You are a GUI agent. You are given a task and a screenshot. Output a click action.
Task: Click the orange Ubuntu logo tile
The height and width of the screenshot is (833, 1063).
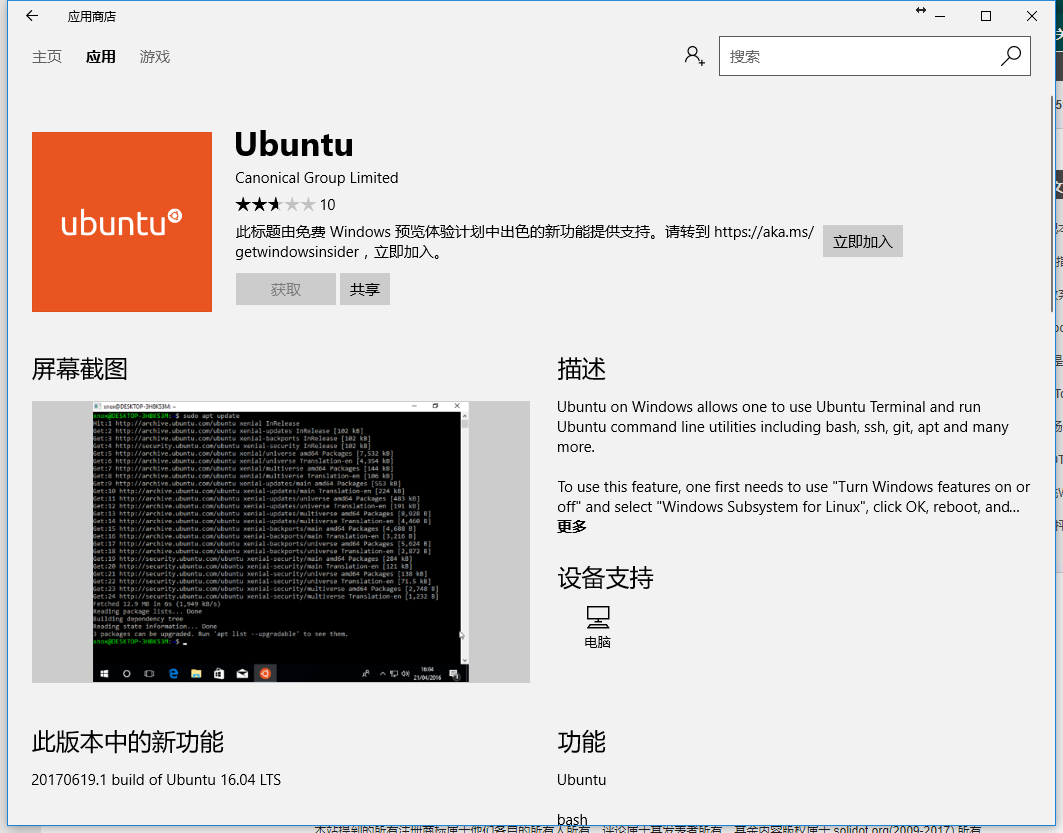click(x=122, y=222)
